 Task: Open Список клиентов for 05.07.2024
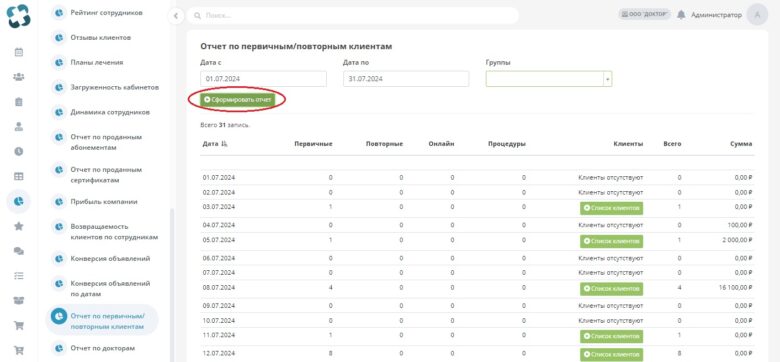click(611, 241)
